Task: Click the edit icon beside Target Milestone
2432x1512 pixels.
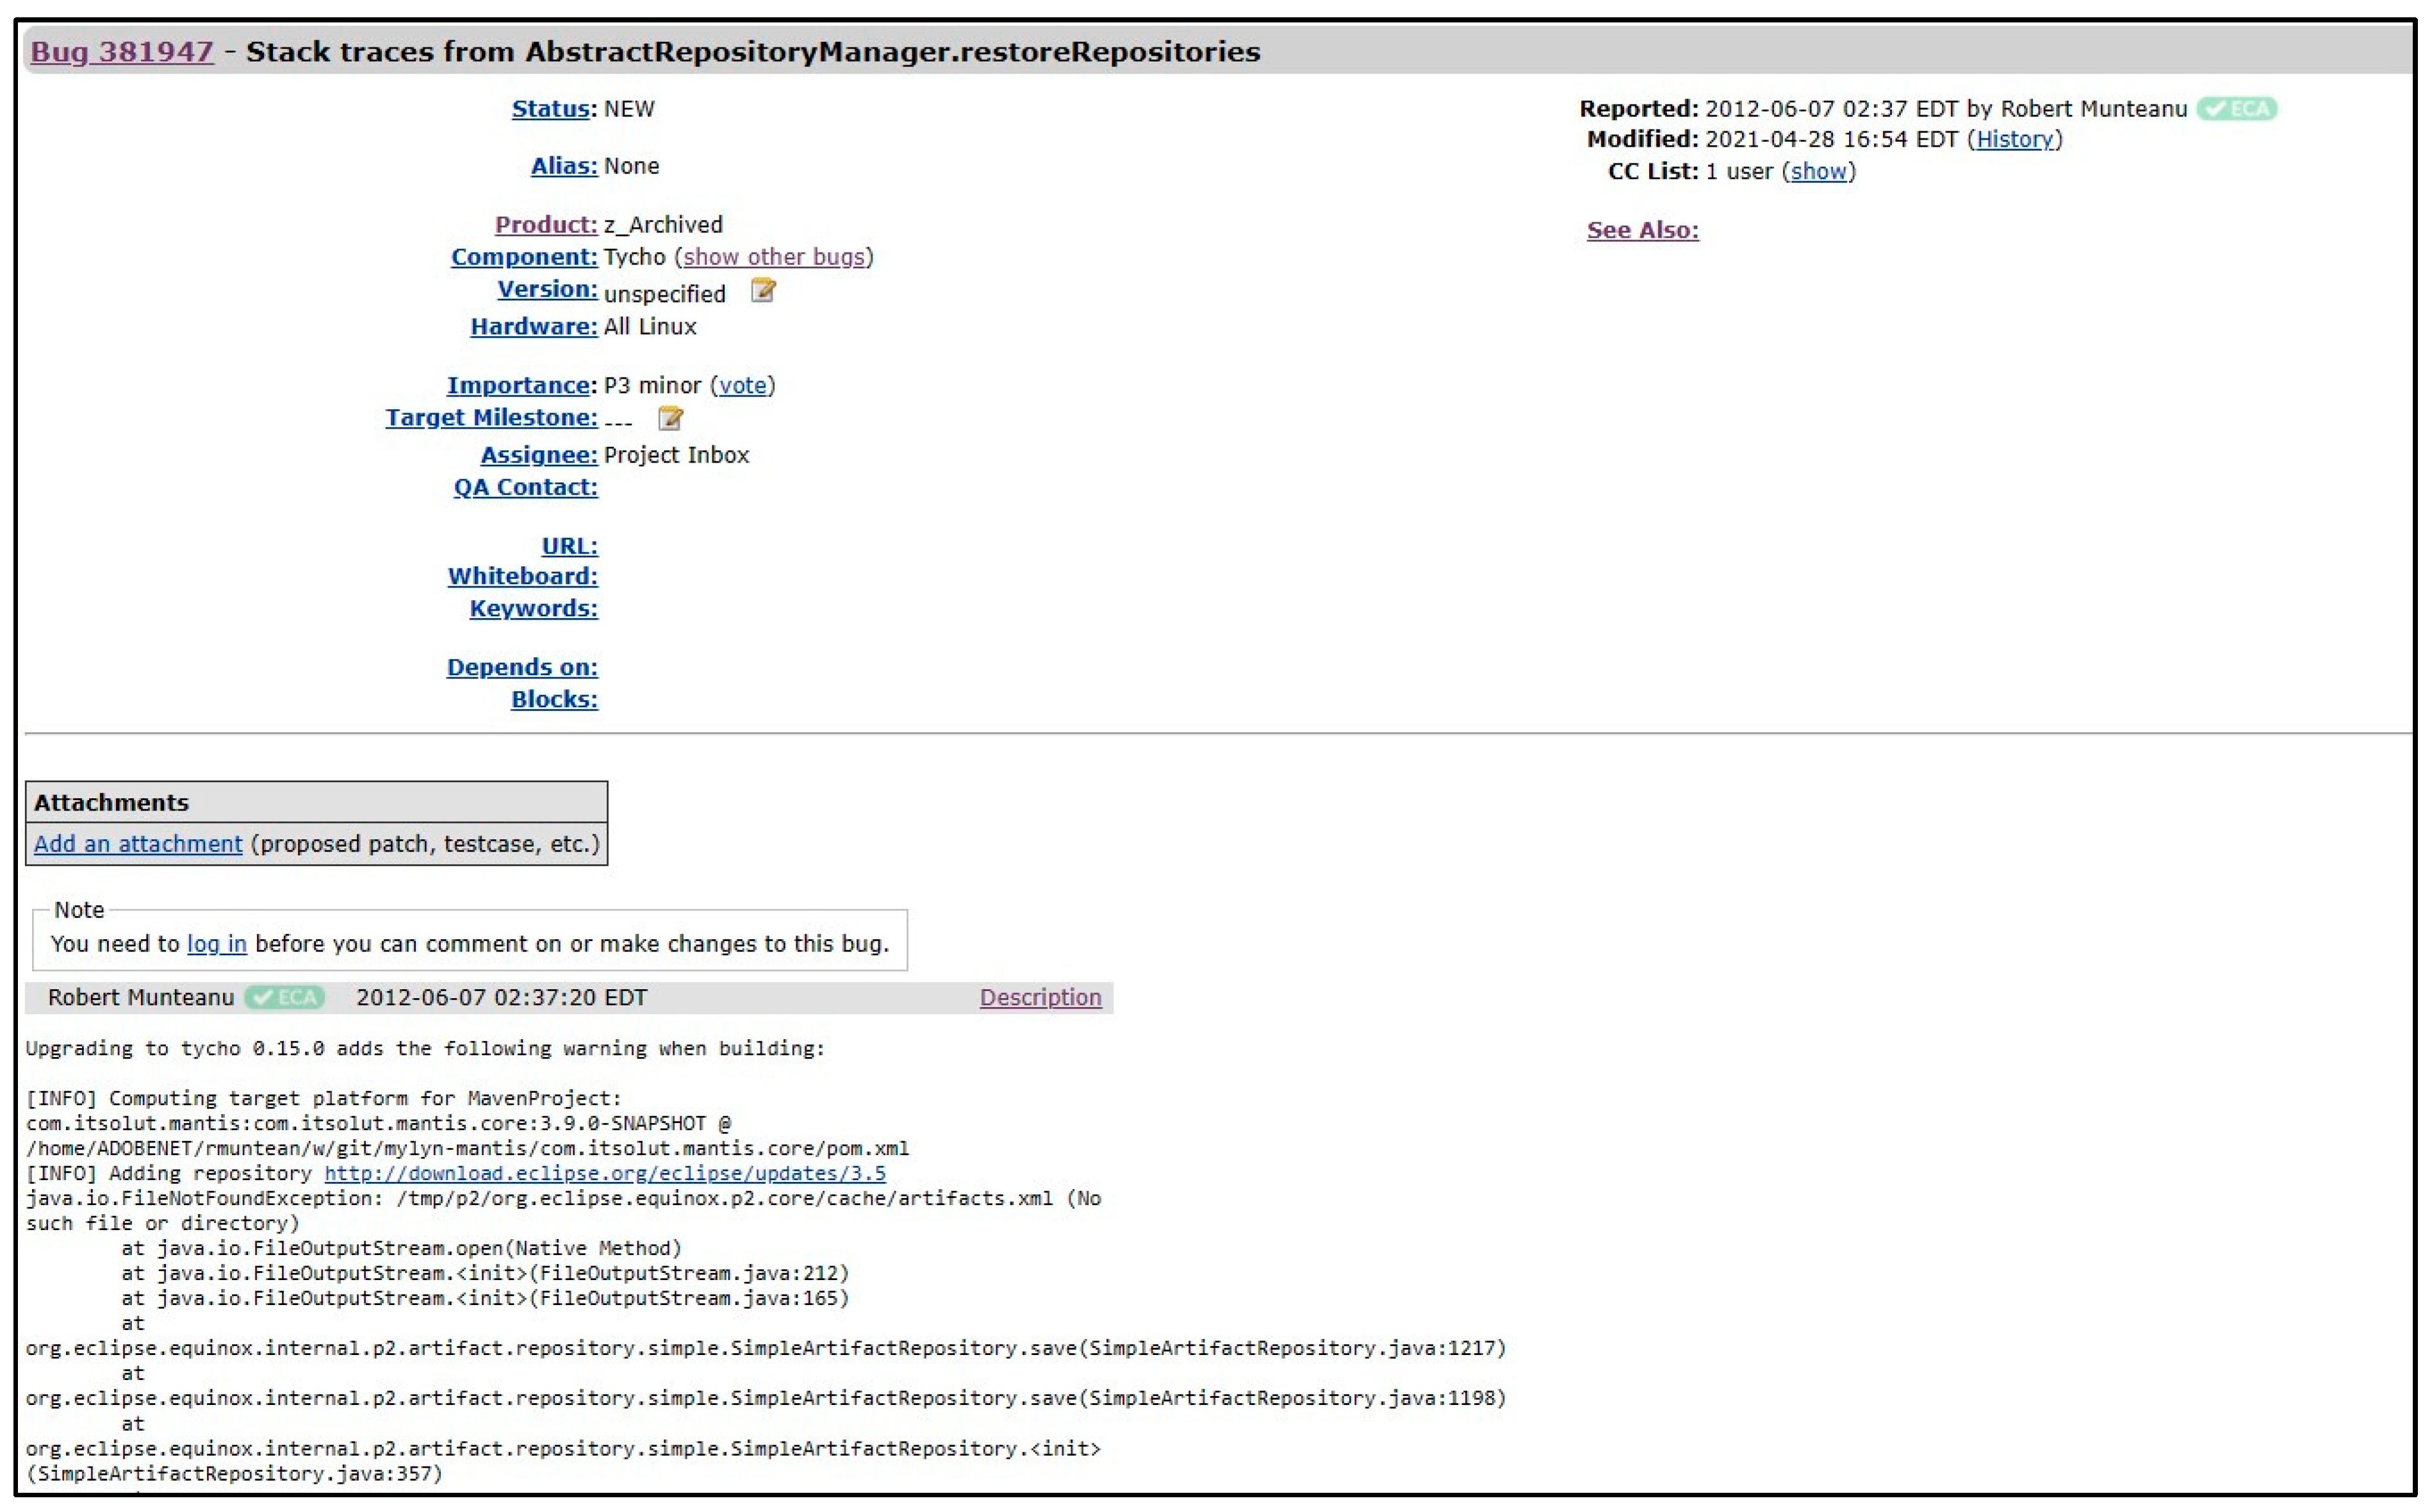Action: coord(670,418)
